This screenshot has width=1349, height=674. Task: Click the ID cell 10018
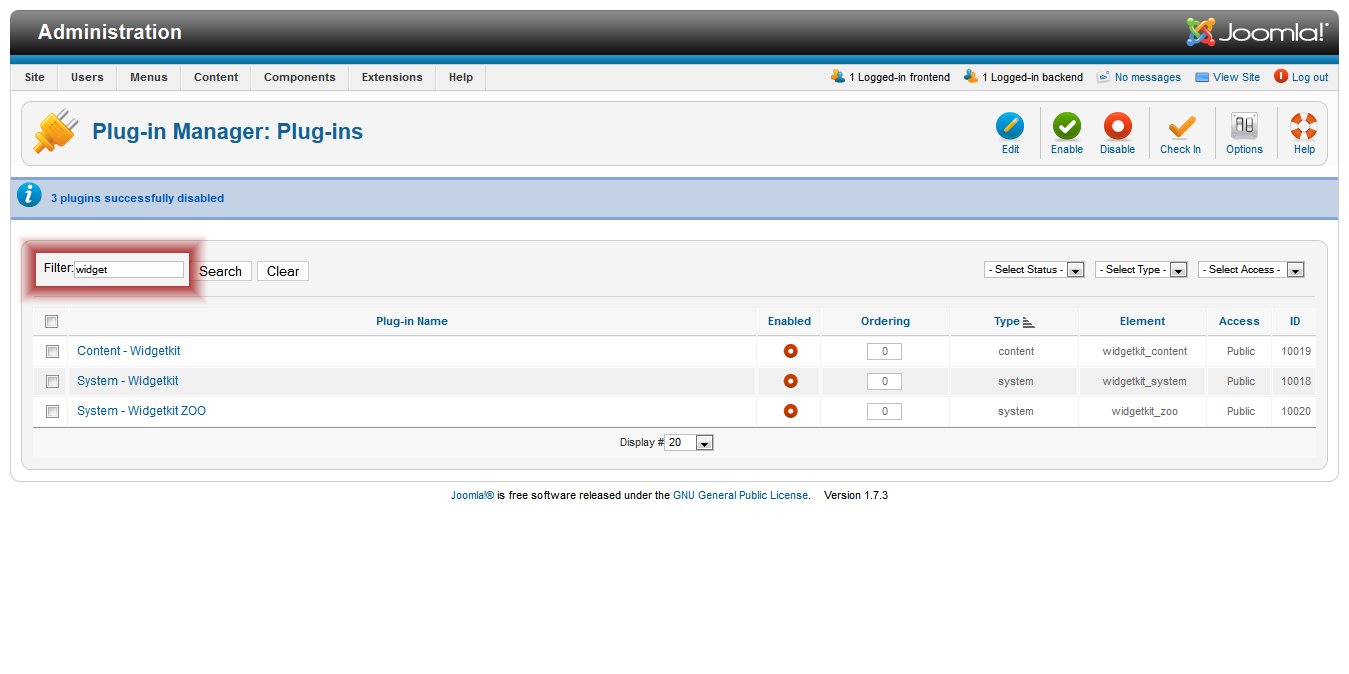1296,381
